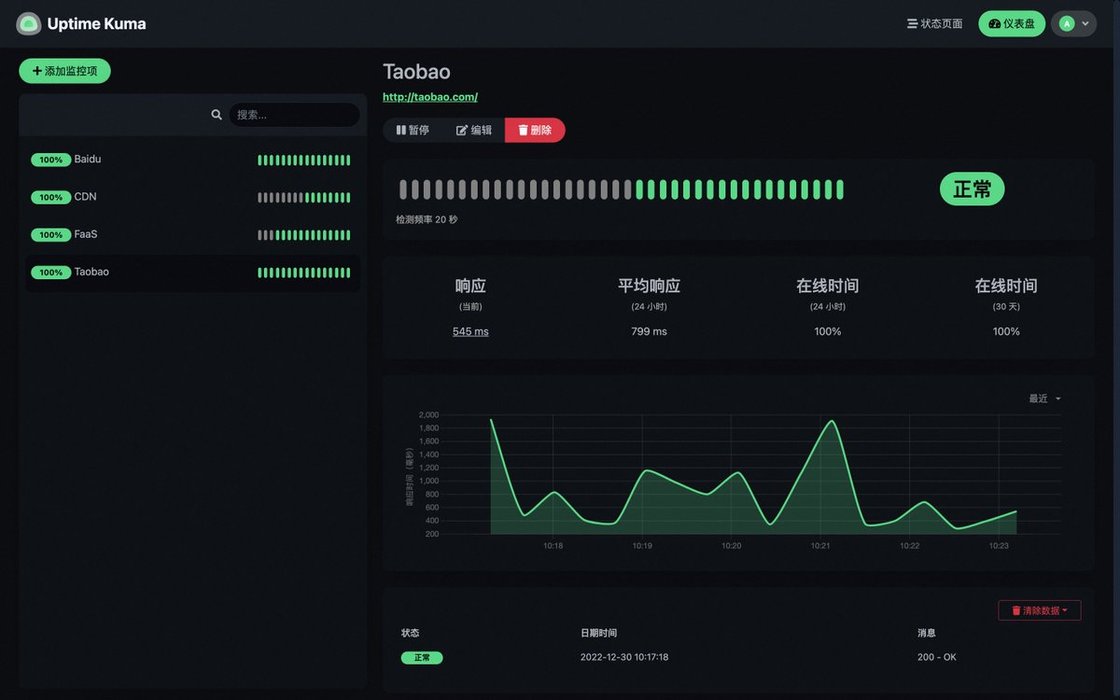This screenshot has width=1120, height=700.
Task: Click CDN heartbeat bar in sidebar
Action: point(304,198)
